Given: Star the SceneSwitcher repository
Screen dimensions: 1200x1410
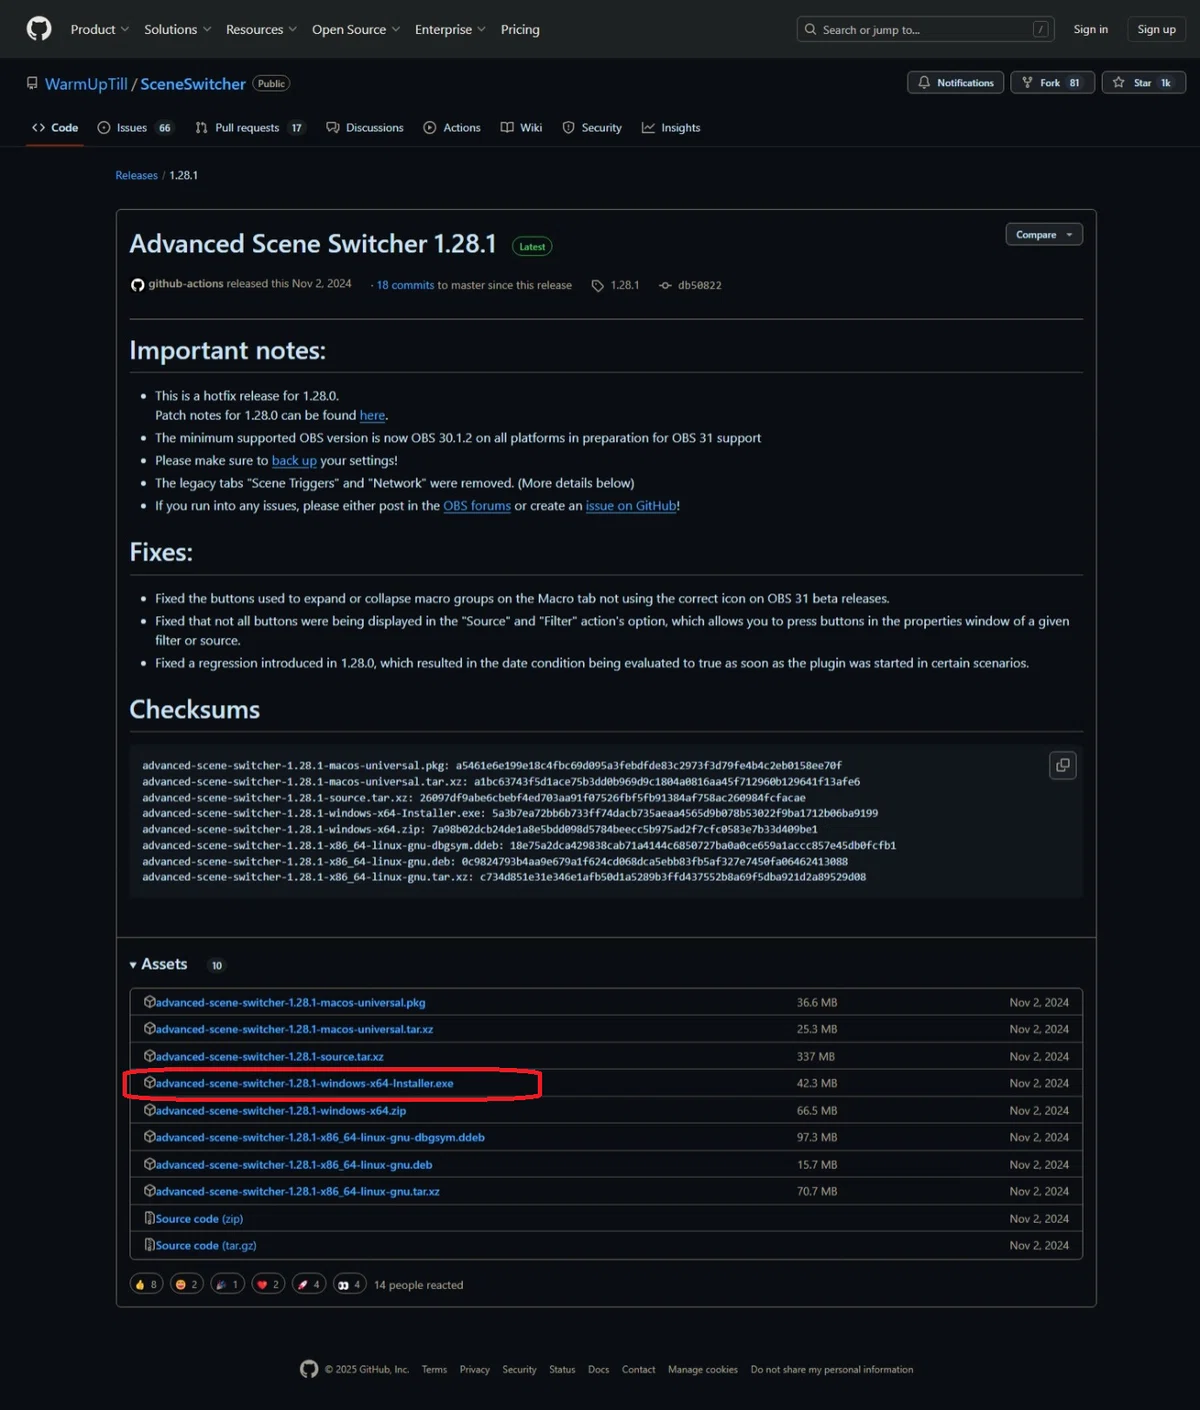Looking at the screenshot, I should [1144, 83].
